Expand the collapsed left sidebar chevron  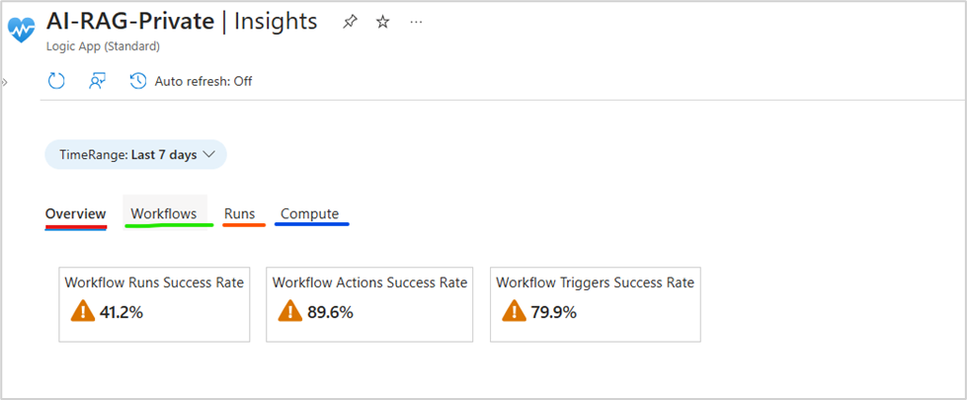tap(4, 82)
